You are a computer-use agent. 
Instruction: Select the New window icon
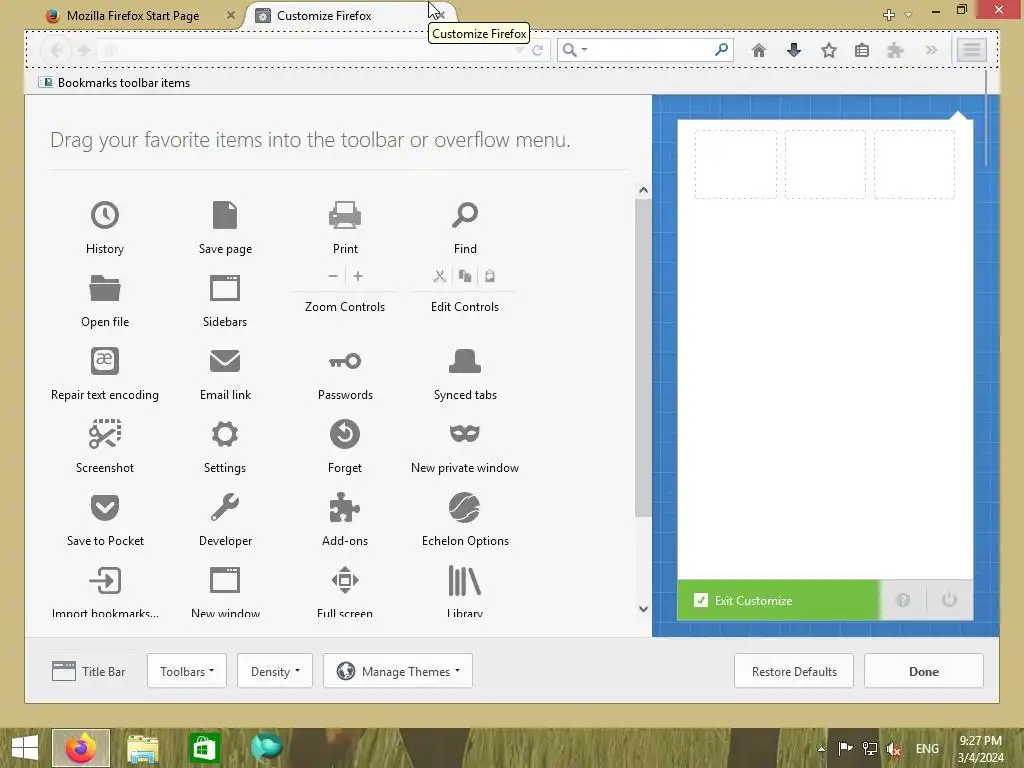(225, 580)
